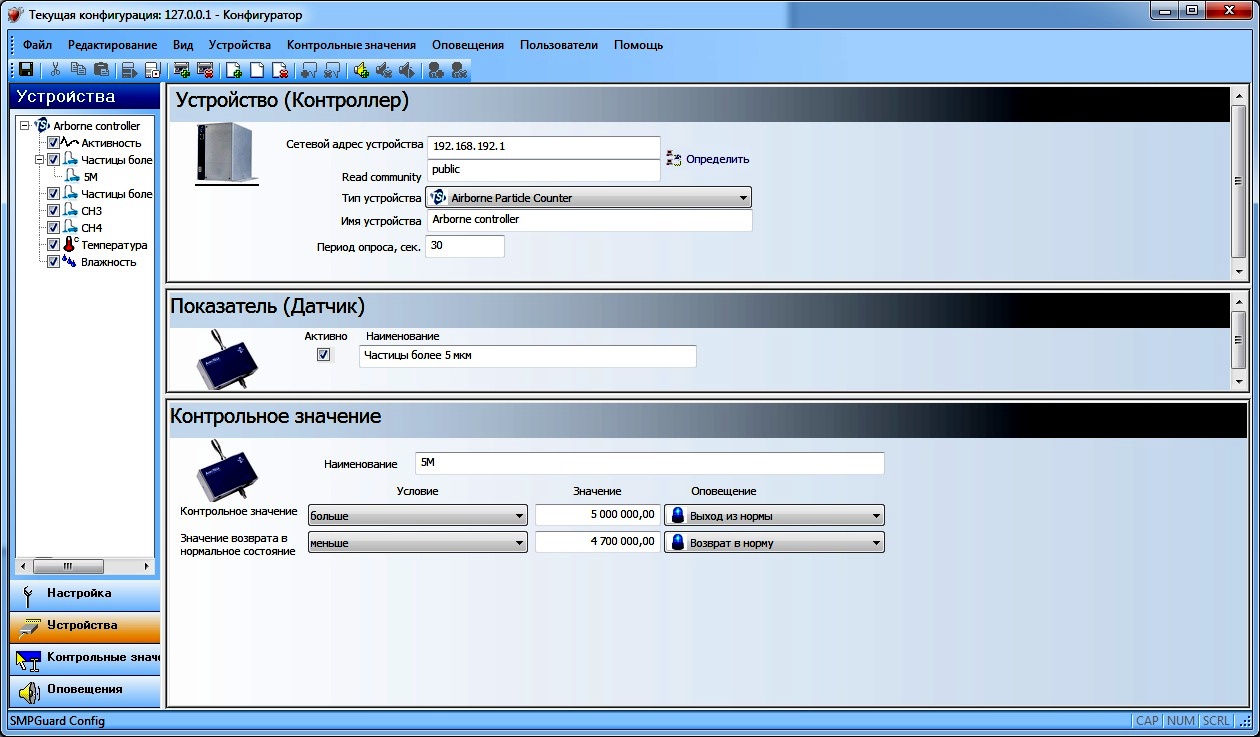Toggle the Активность checkbox in tree
1260x737 pixels.
click(54, 143)
